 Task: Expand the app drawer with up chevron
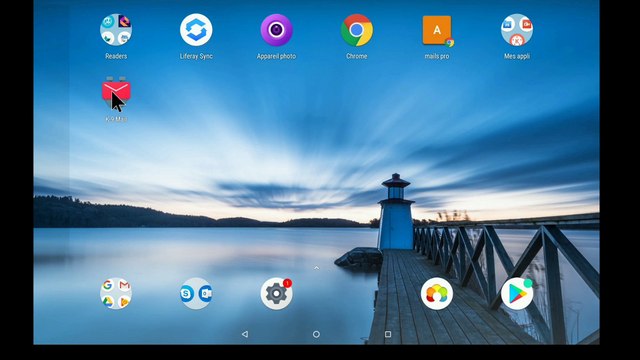pos(316,268)
